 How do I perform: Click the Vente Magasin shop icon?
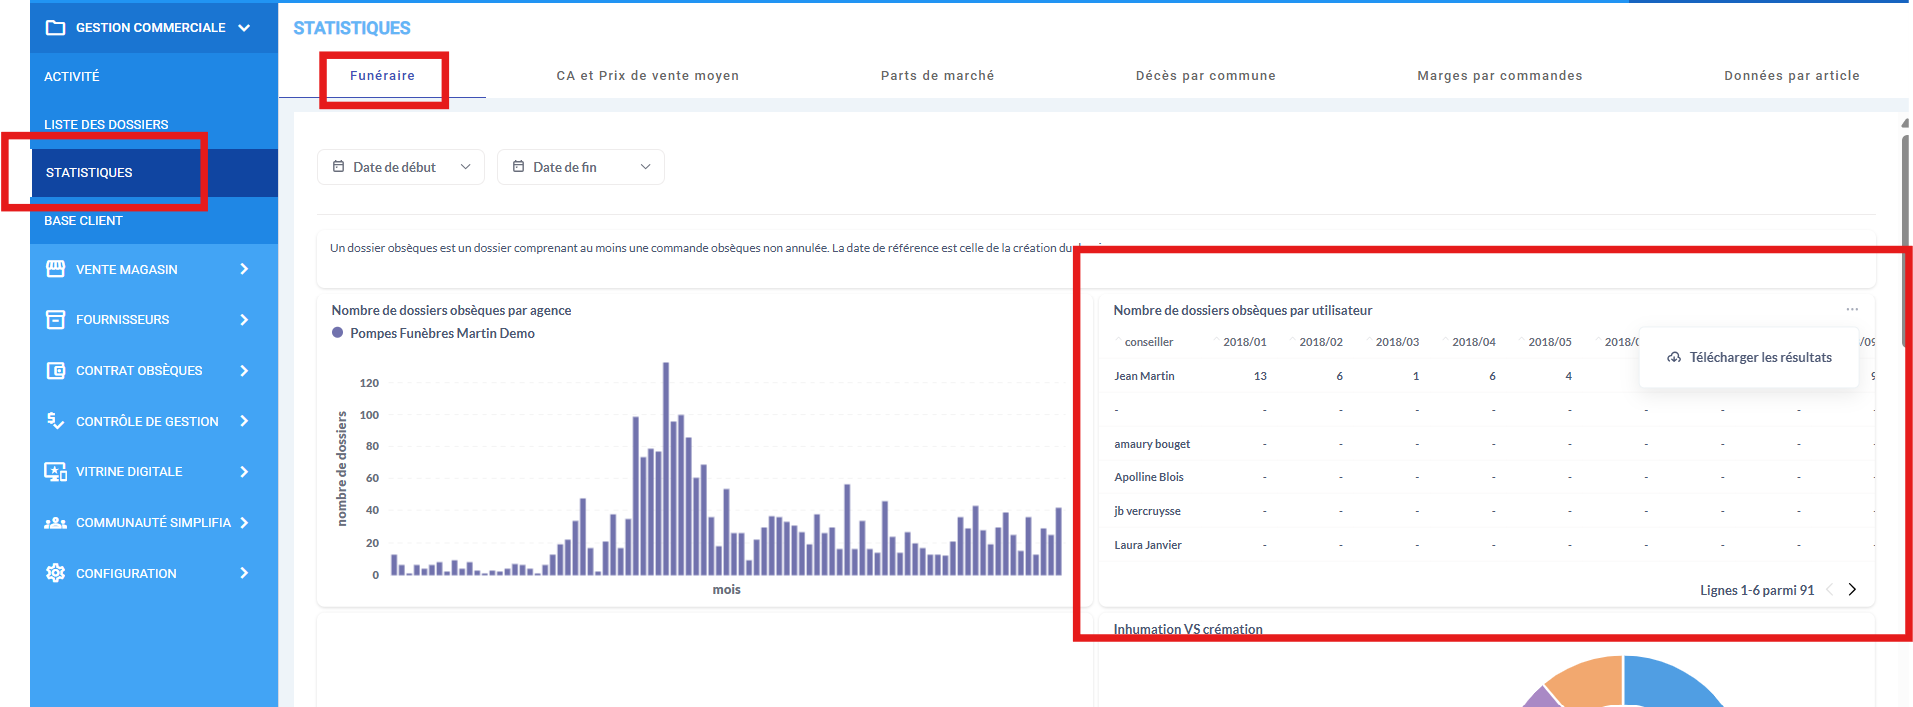coord(56,269)
